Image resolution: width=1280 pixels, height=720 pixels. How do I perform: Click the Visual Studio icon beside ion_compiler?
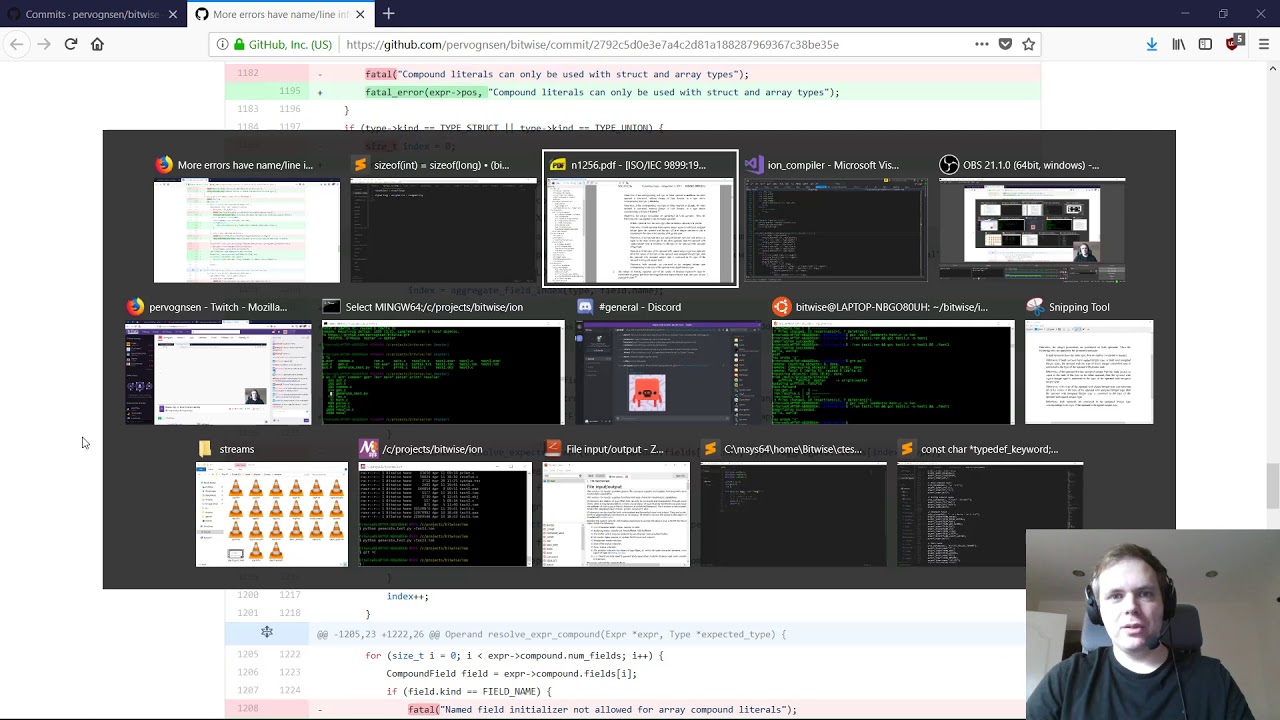(x=753, y=165)
